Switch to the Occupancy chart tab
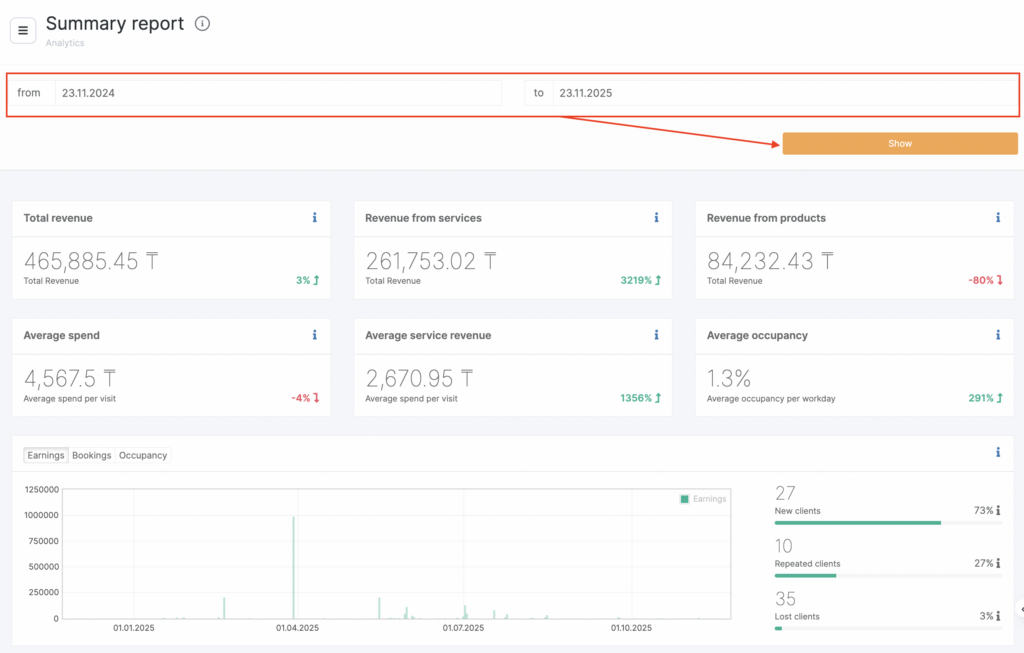1024x653 pixels. pyautogui.click(x=143, y=455)
